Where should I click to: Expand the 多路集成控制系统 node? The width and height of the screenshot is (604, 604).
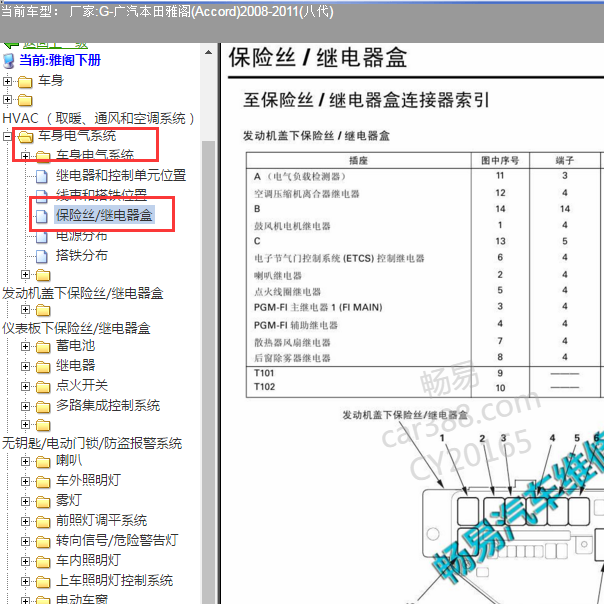(25, 406)
